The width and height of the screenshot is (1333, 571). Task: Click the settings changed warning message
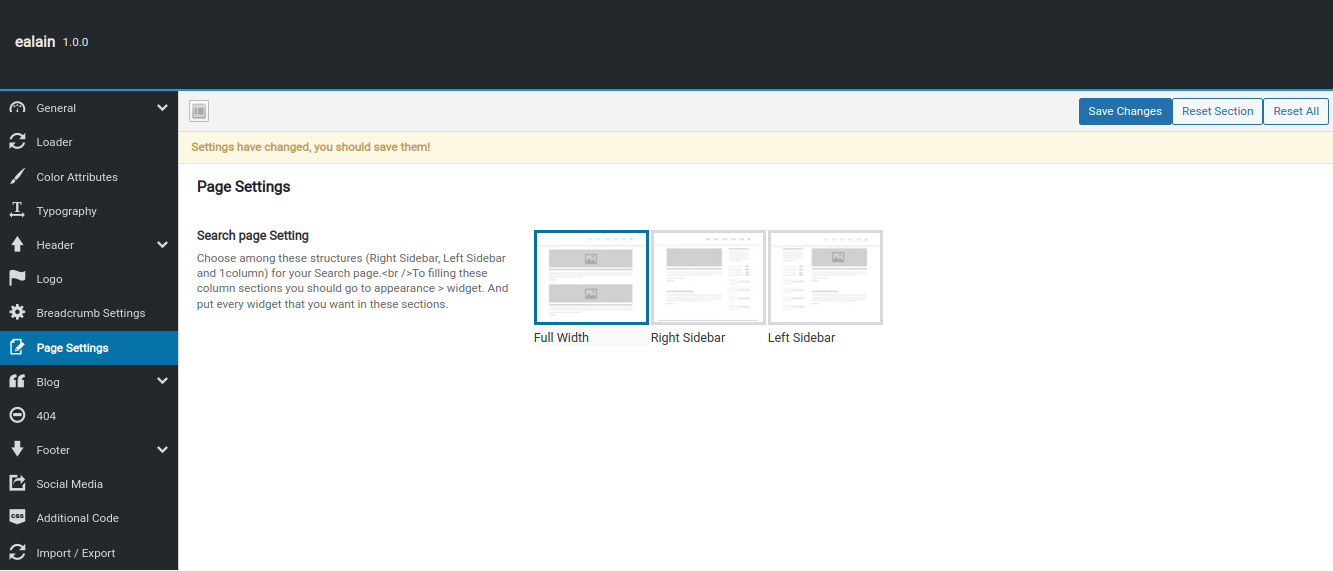coord(311,147)
